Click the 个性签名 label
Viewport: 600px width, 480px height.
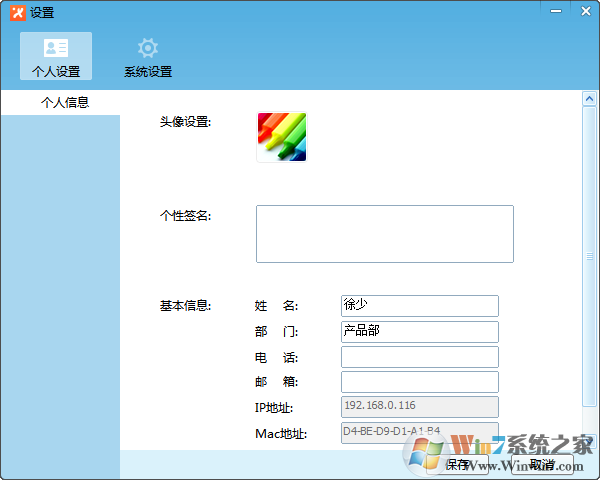pyautogui.click(x=186, y=216)
